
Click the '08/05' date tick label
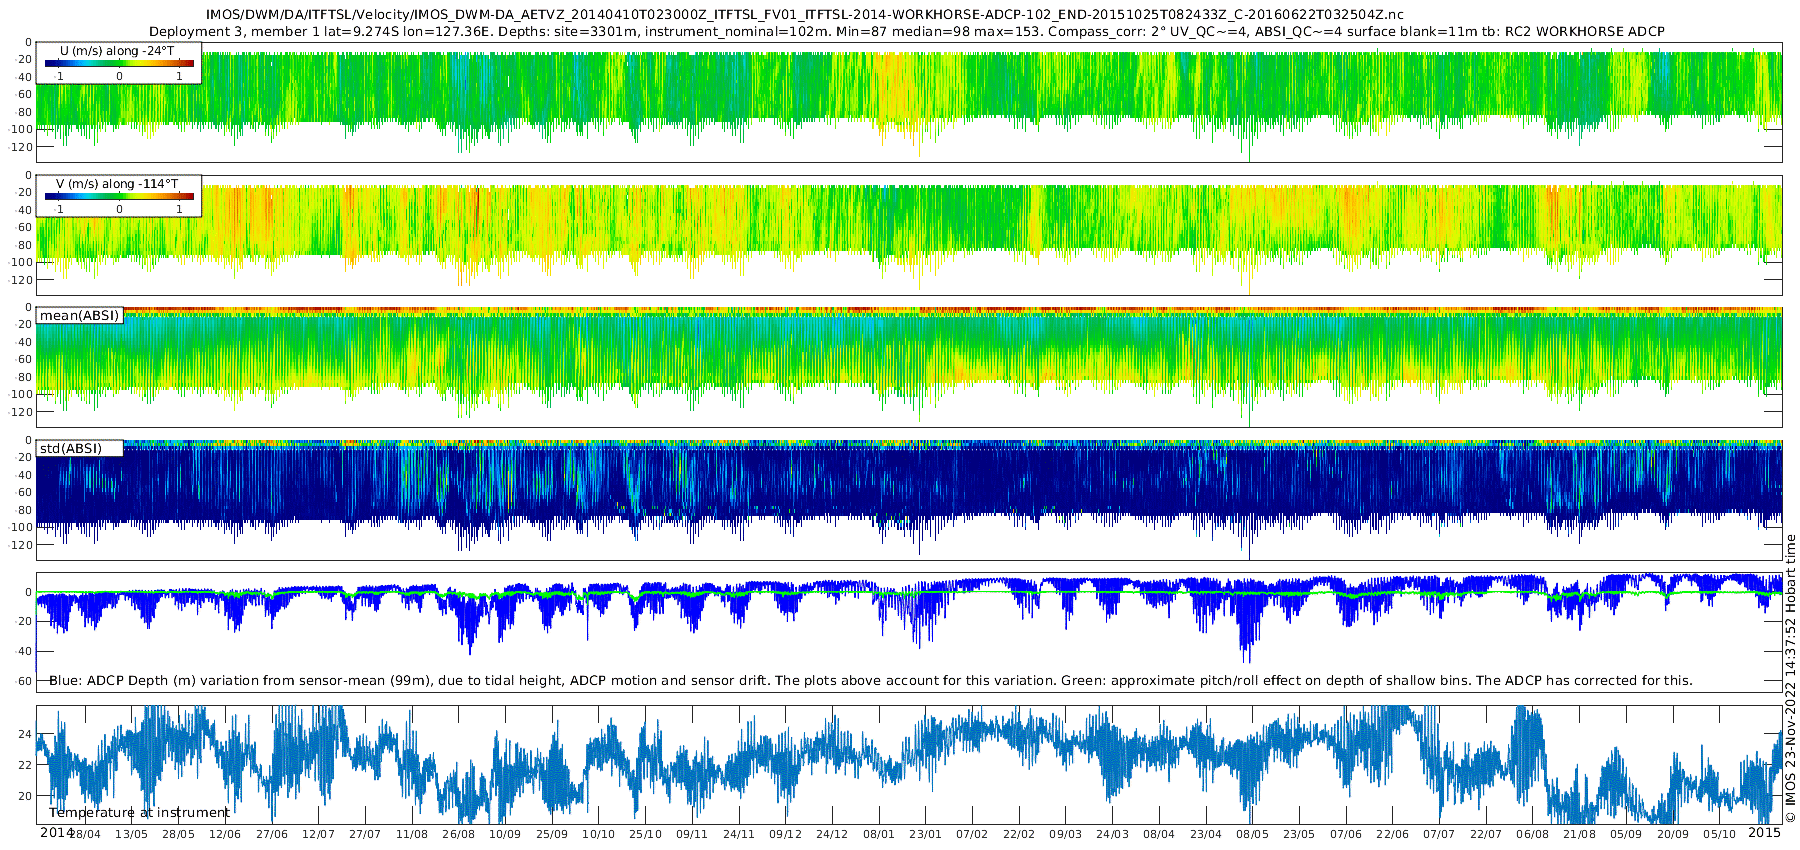[1253, 834]
